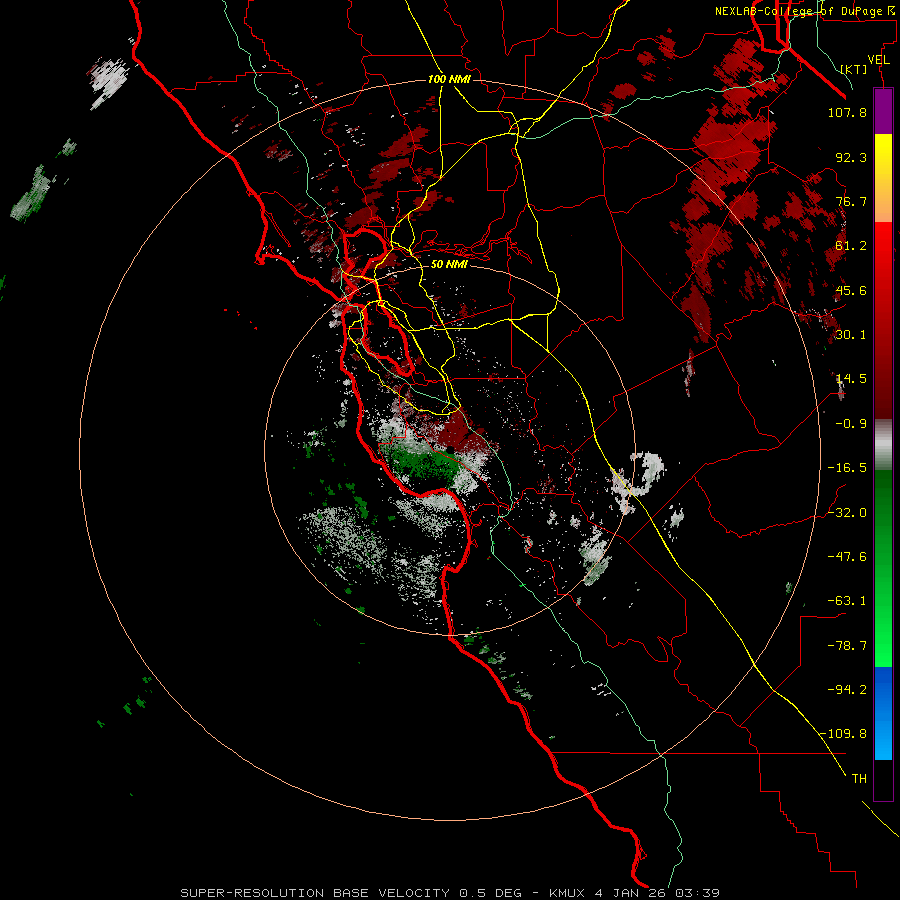Click the -0.9 velocity scale value
This screenshot has height=900, width=900.
[x=851, y=424]
